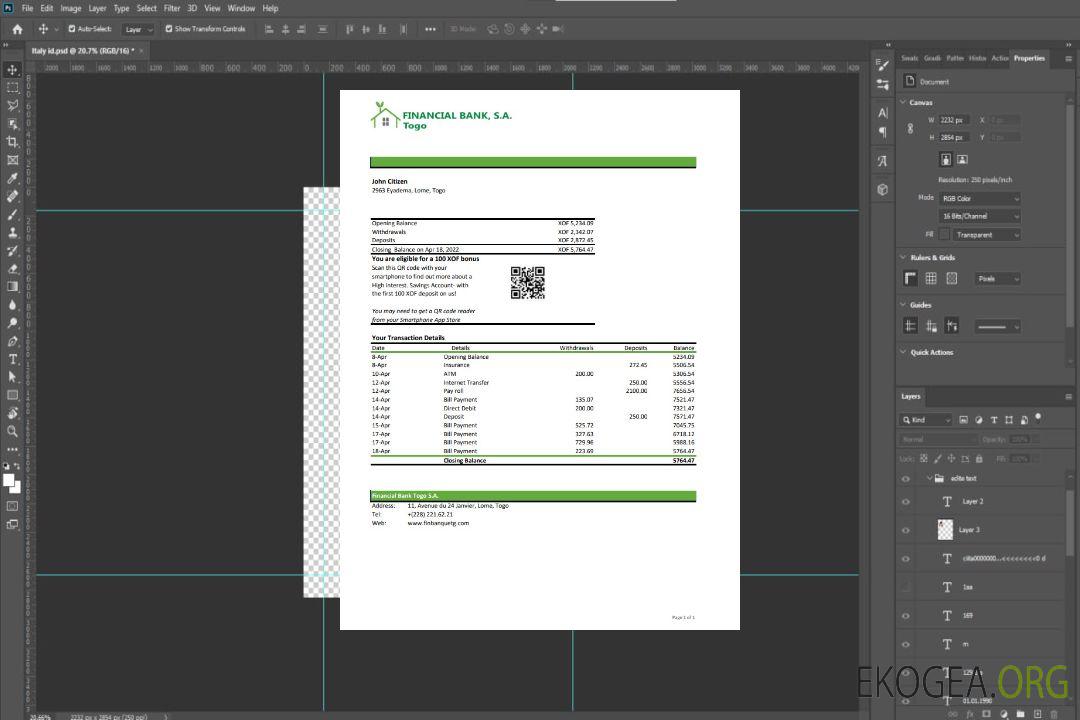Select the Crop tool

point(12,142)
